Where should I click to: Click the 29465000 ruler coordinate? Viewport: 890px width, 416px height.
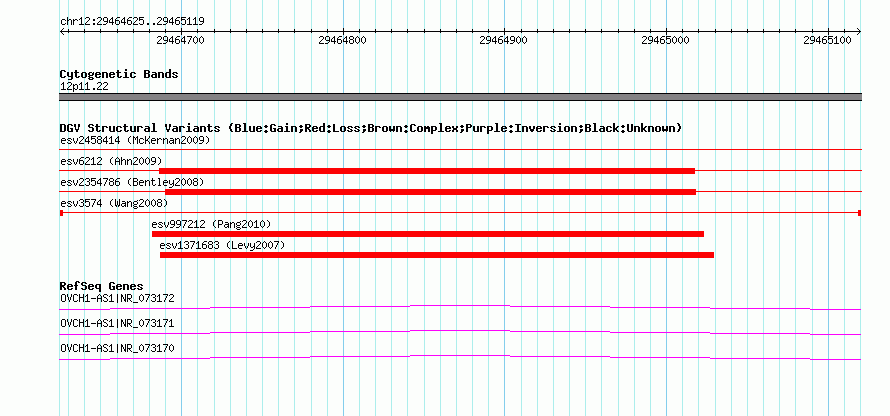click(x=665, y=40)
